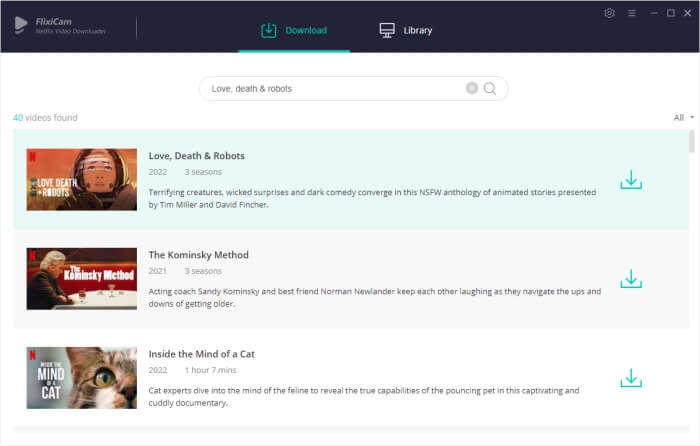Select Inside the Mind of a Cat thumbnail
The image size is (700, 446).
coord(82,378)
